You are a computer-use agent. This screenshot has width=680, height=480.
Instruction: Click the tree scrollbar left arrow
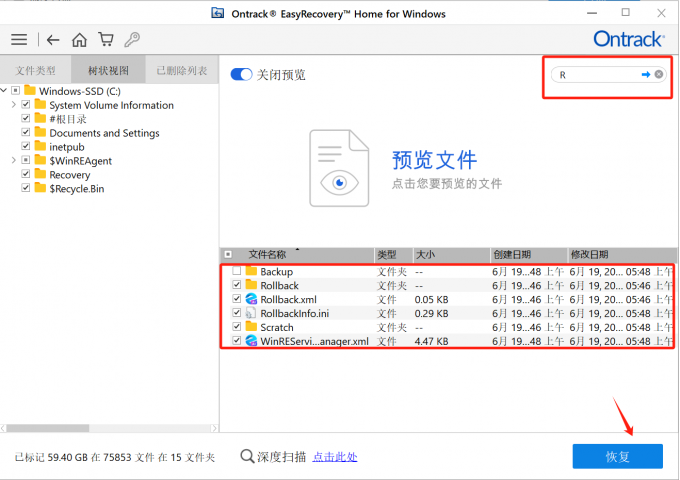coord(3,428)
